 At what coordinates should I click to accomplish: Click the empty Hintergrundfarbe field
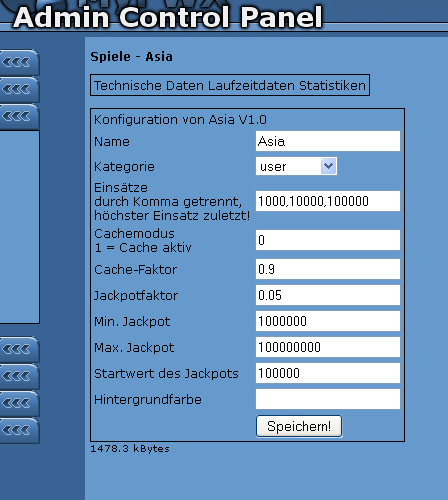tap(328, 399)
